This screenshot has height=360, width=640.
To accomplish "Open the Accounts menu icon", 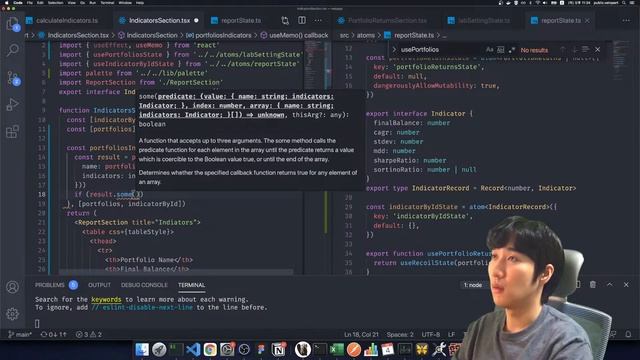I will tap(13, 287).
